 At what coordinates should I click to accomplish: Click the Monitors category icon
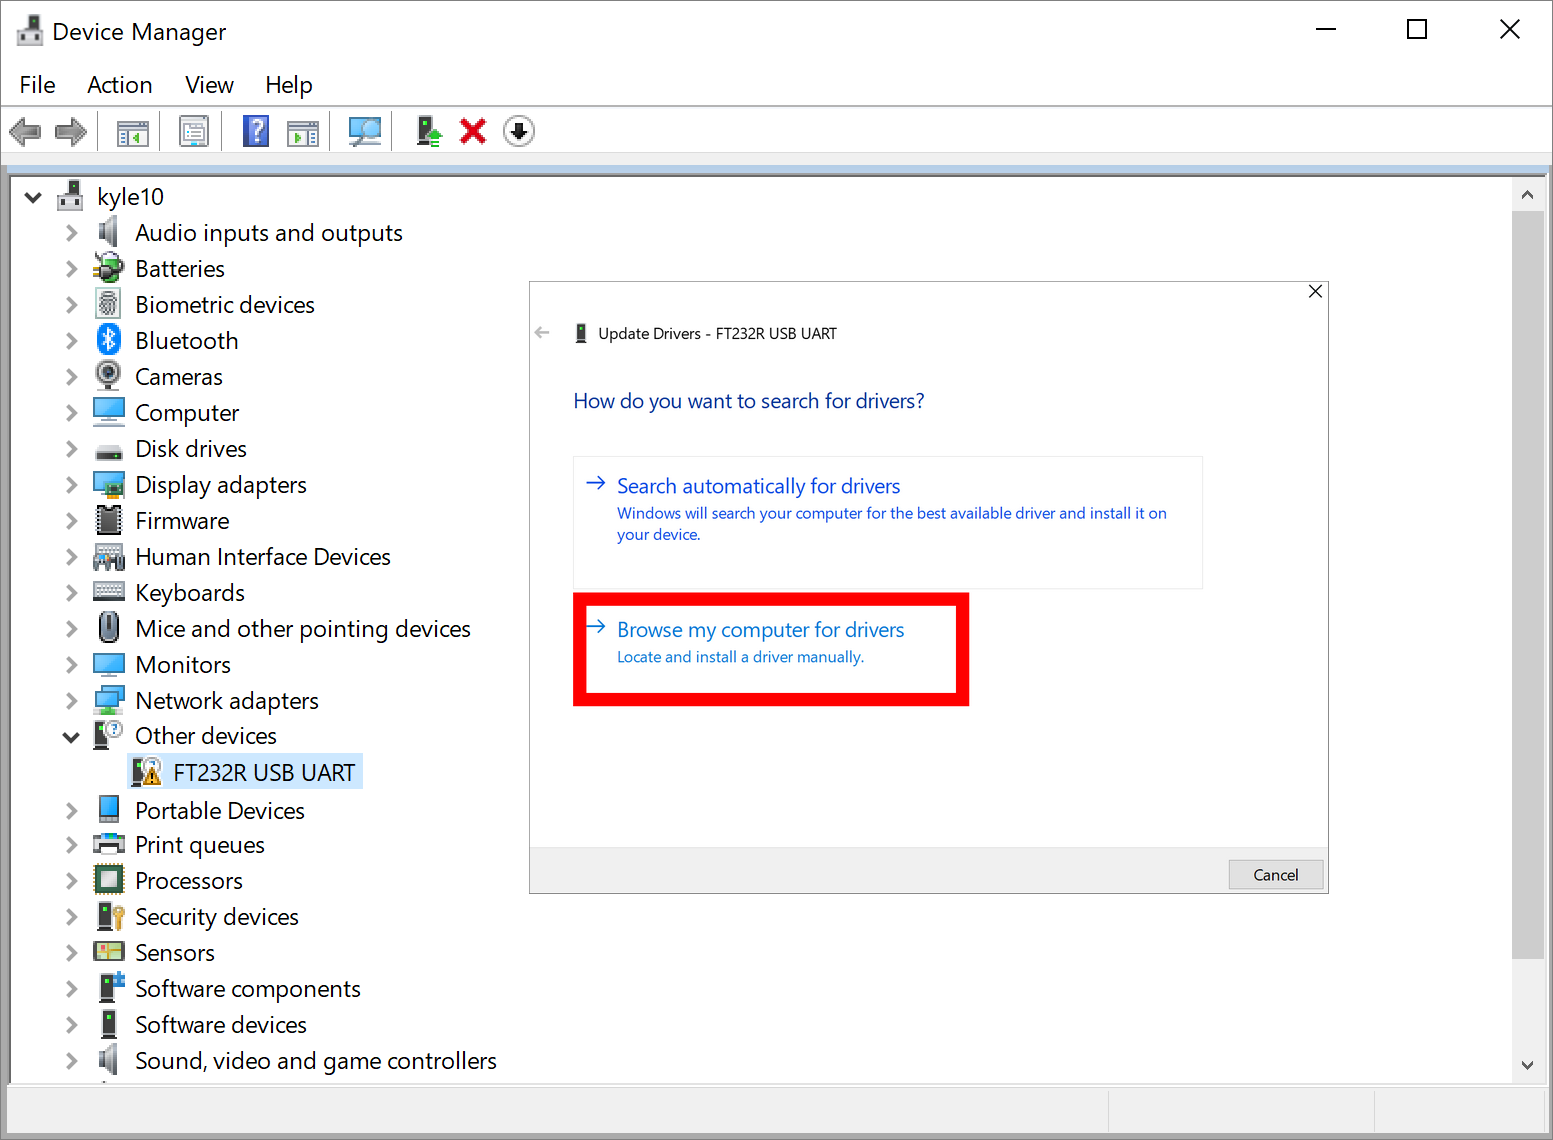coord(108,664)
